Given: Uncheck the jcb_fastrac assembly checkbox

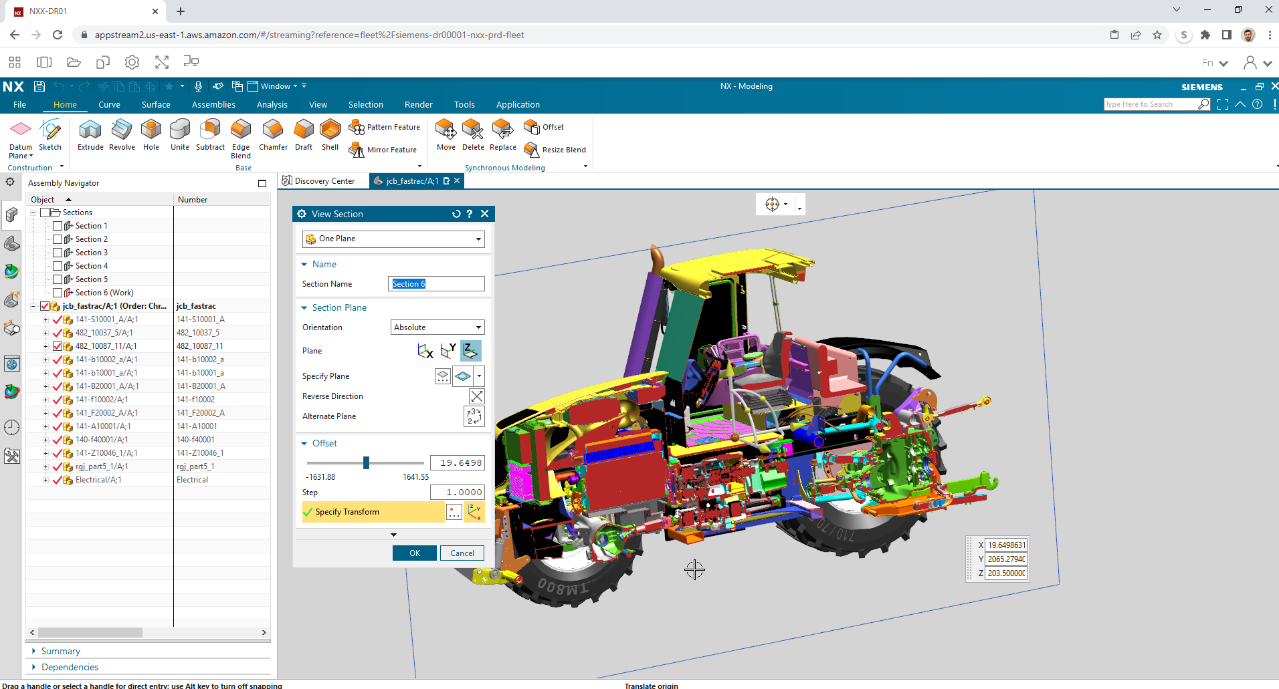Looking at the screenshot, I should [x=44, y=306].
